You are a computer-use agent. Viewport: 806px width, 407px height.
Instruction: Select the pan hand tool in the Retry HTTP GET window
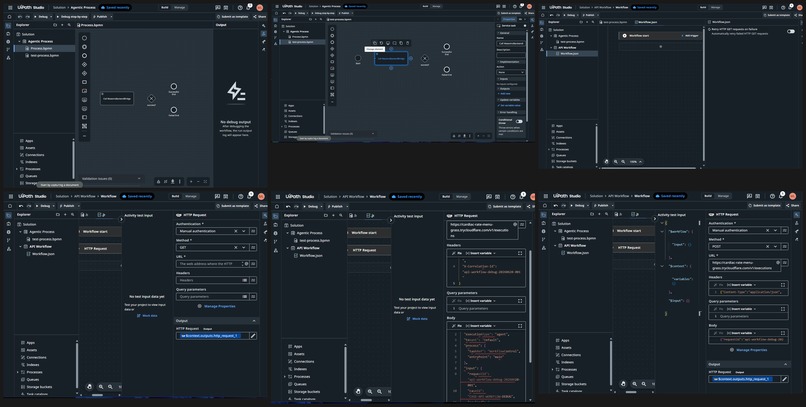coord(607,161)
